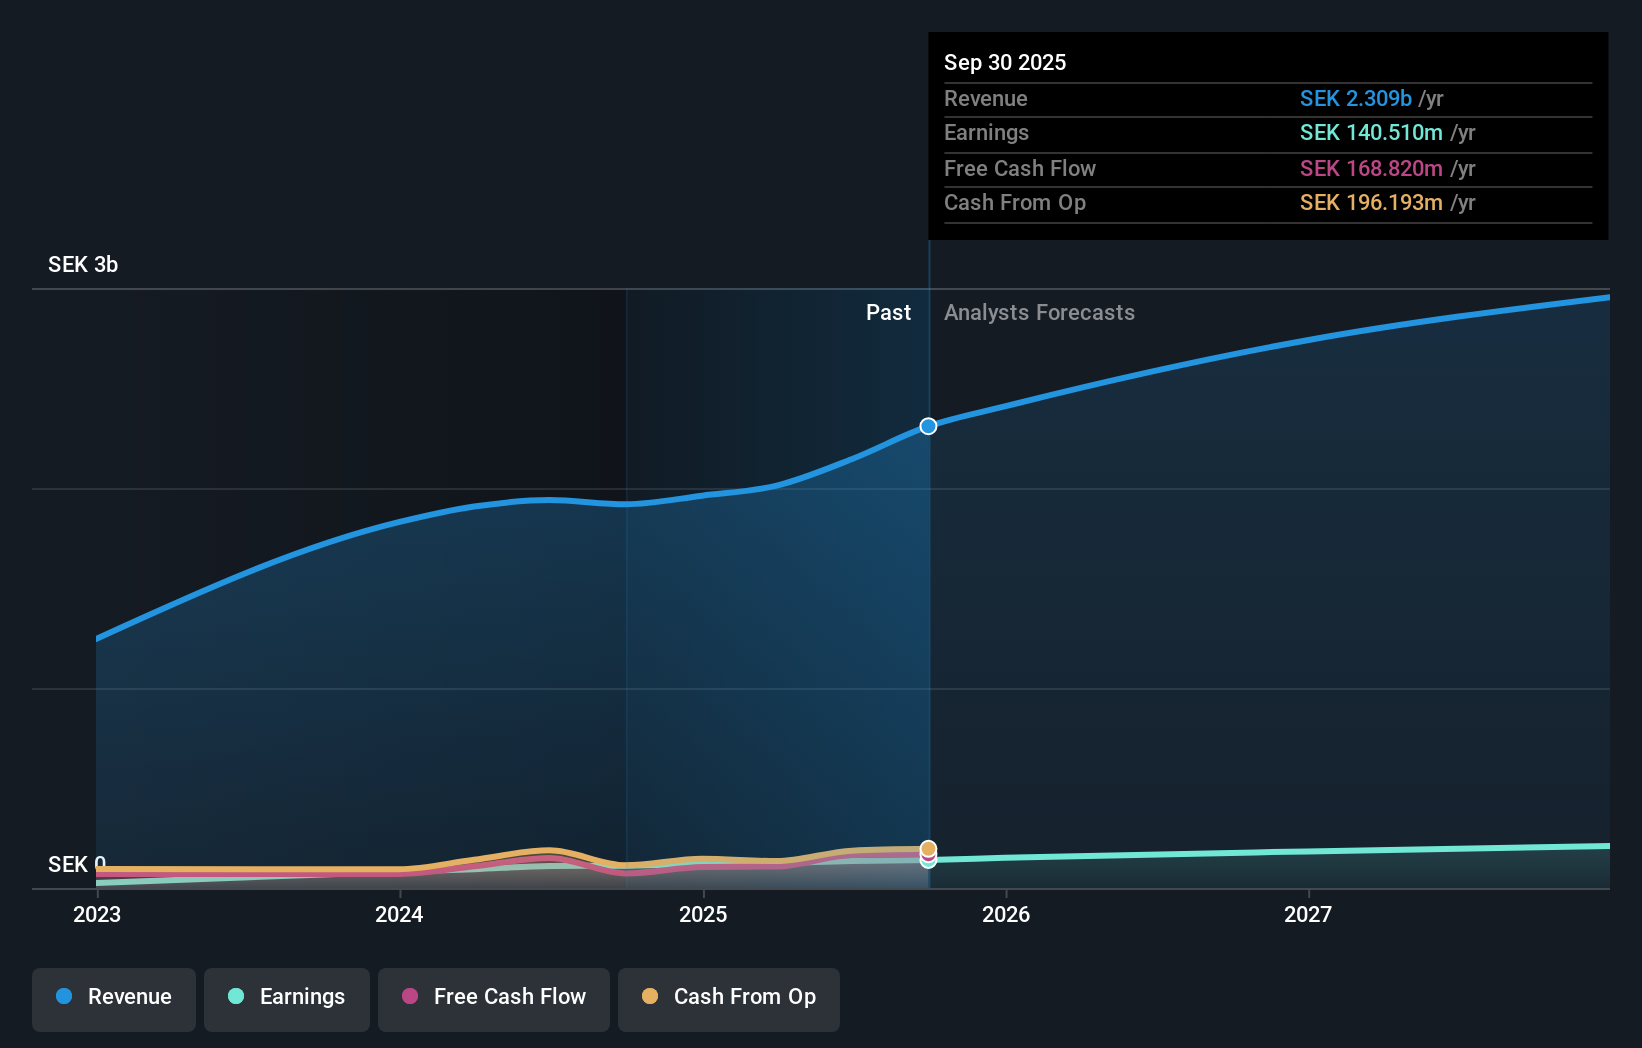1642x1048 pixels.
Task: Toggle the Revenue series visibility
Action: coord(113,999)
